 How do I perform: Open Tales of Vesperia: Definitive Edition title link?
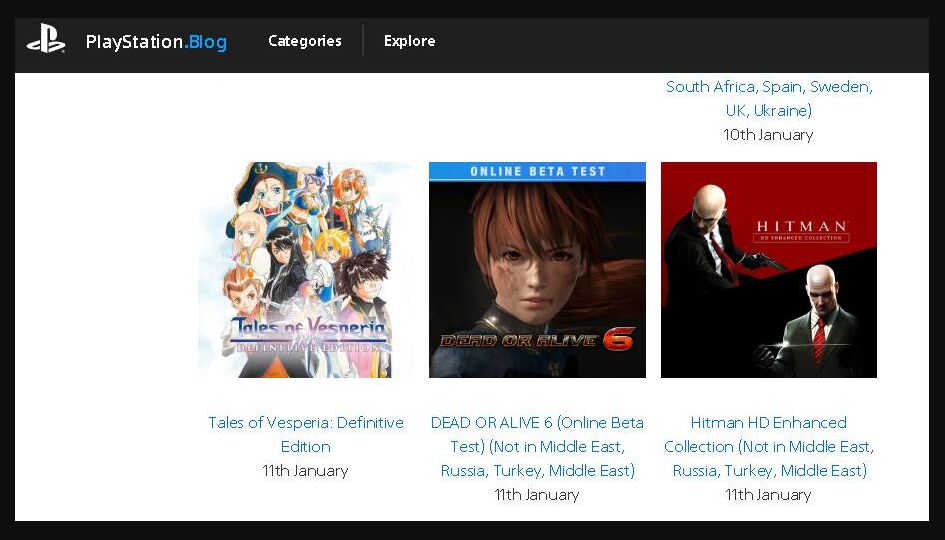point(306,435)
